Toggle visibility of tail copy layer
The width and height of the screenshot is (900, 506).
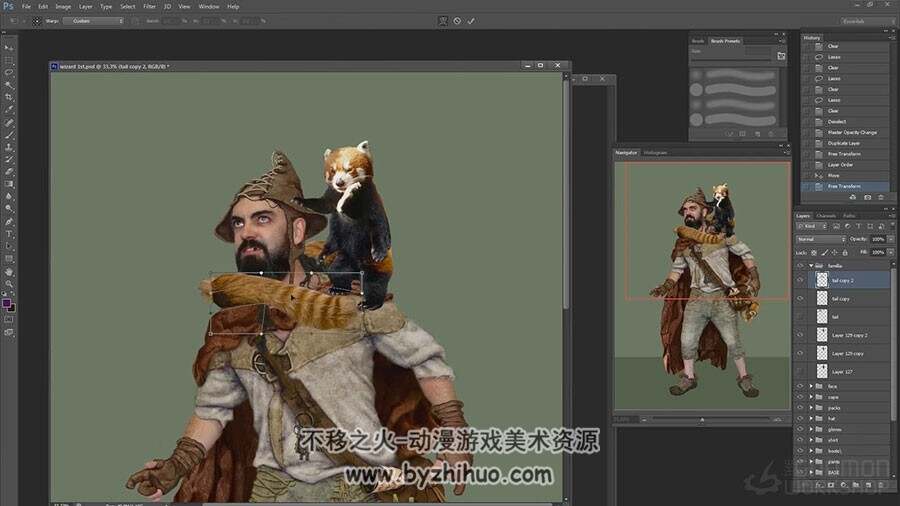coord(800,298)
